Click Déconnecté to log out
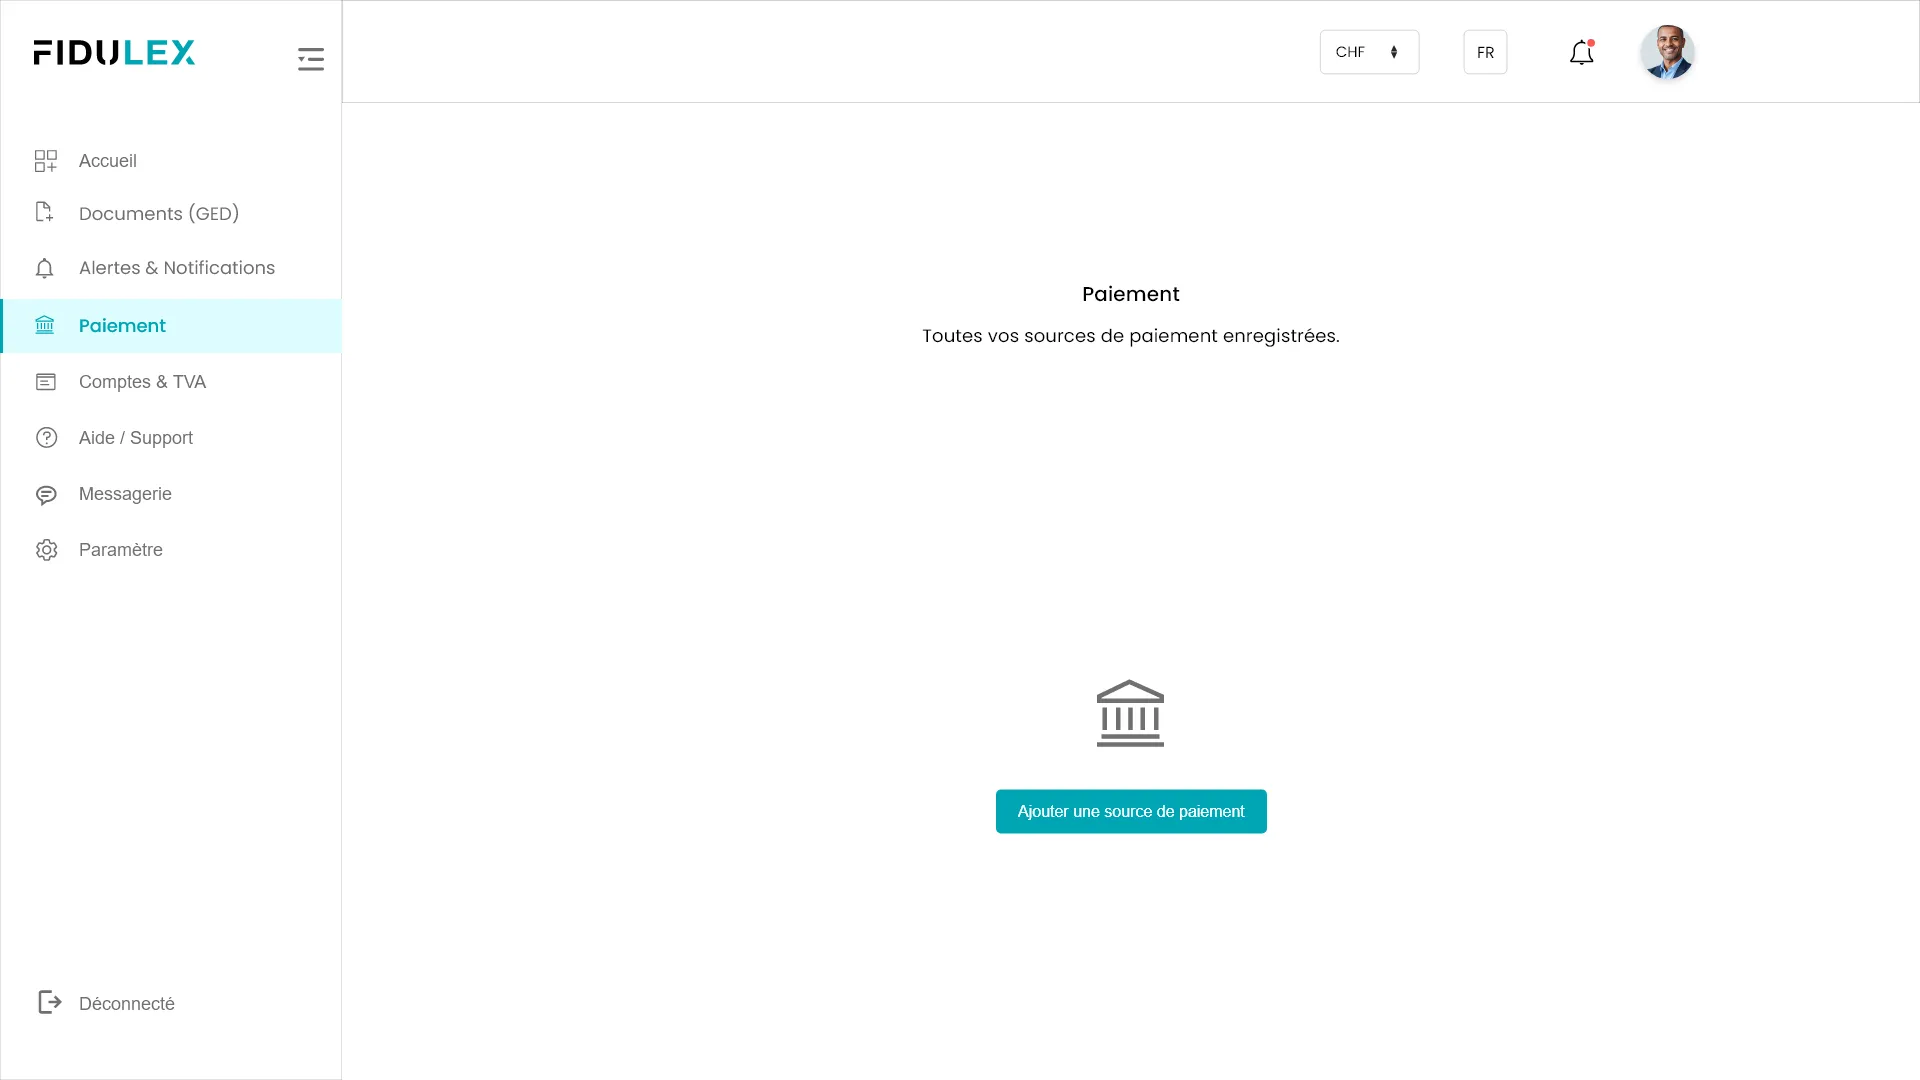 coord(126,1003)
